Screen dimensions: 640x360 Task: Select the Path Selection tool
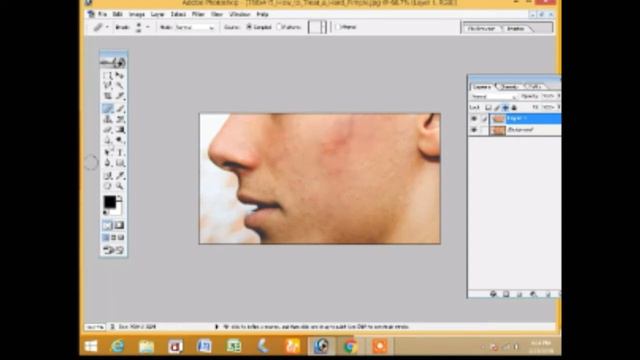click(107, 152)
